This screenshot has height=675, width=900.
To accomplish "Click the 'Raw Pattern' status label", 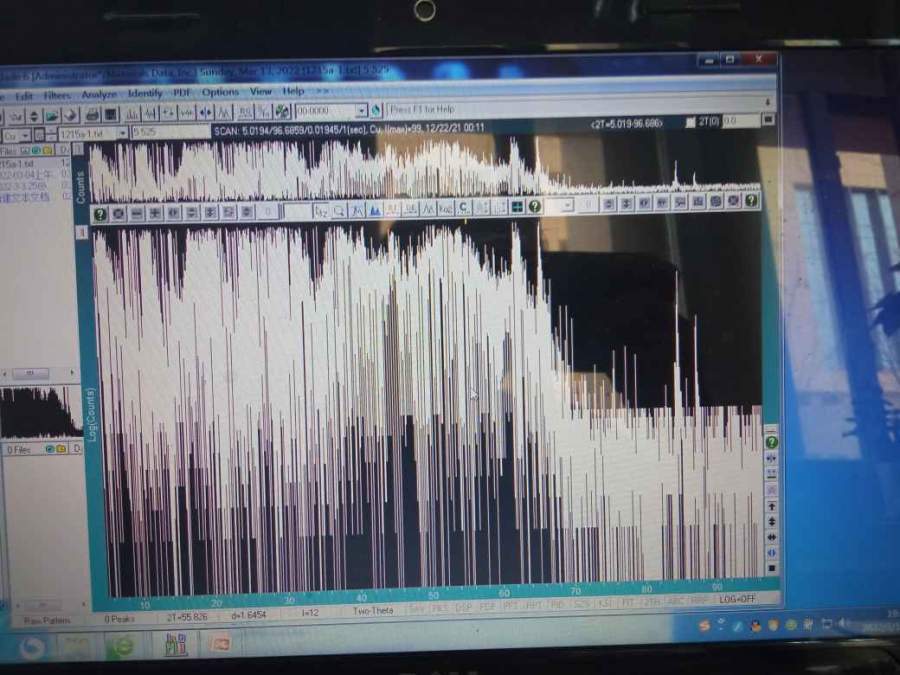I will coord(47,620).
